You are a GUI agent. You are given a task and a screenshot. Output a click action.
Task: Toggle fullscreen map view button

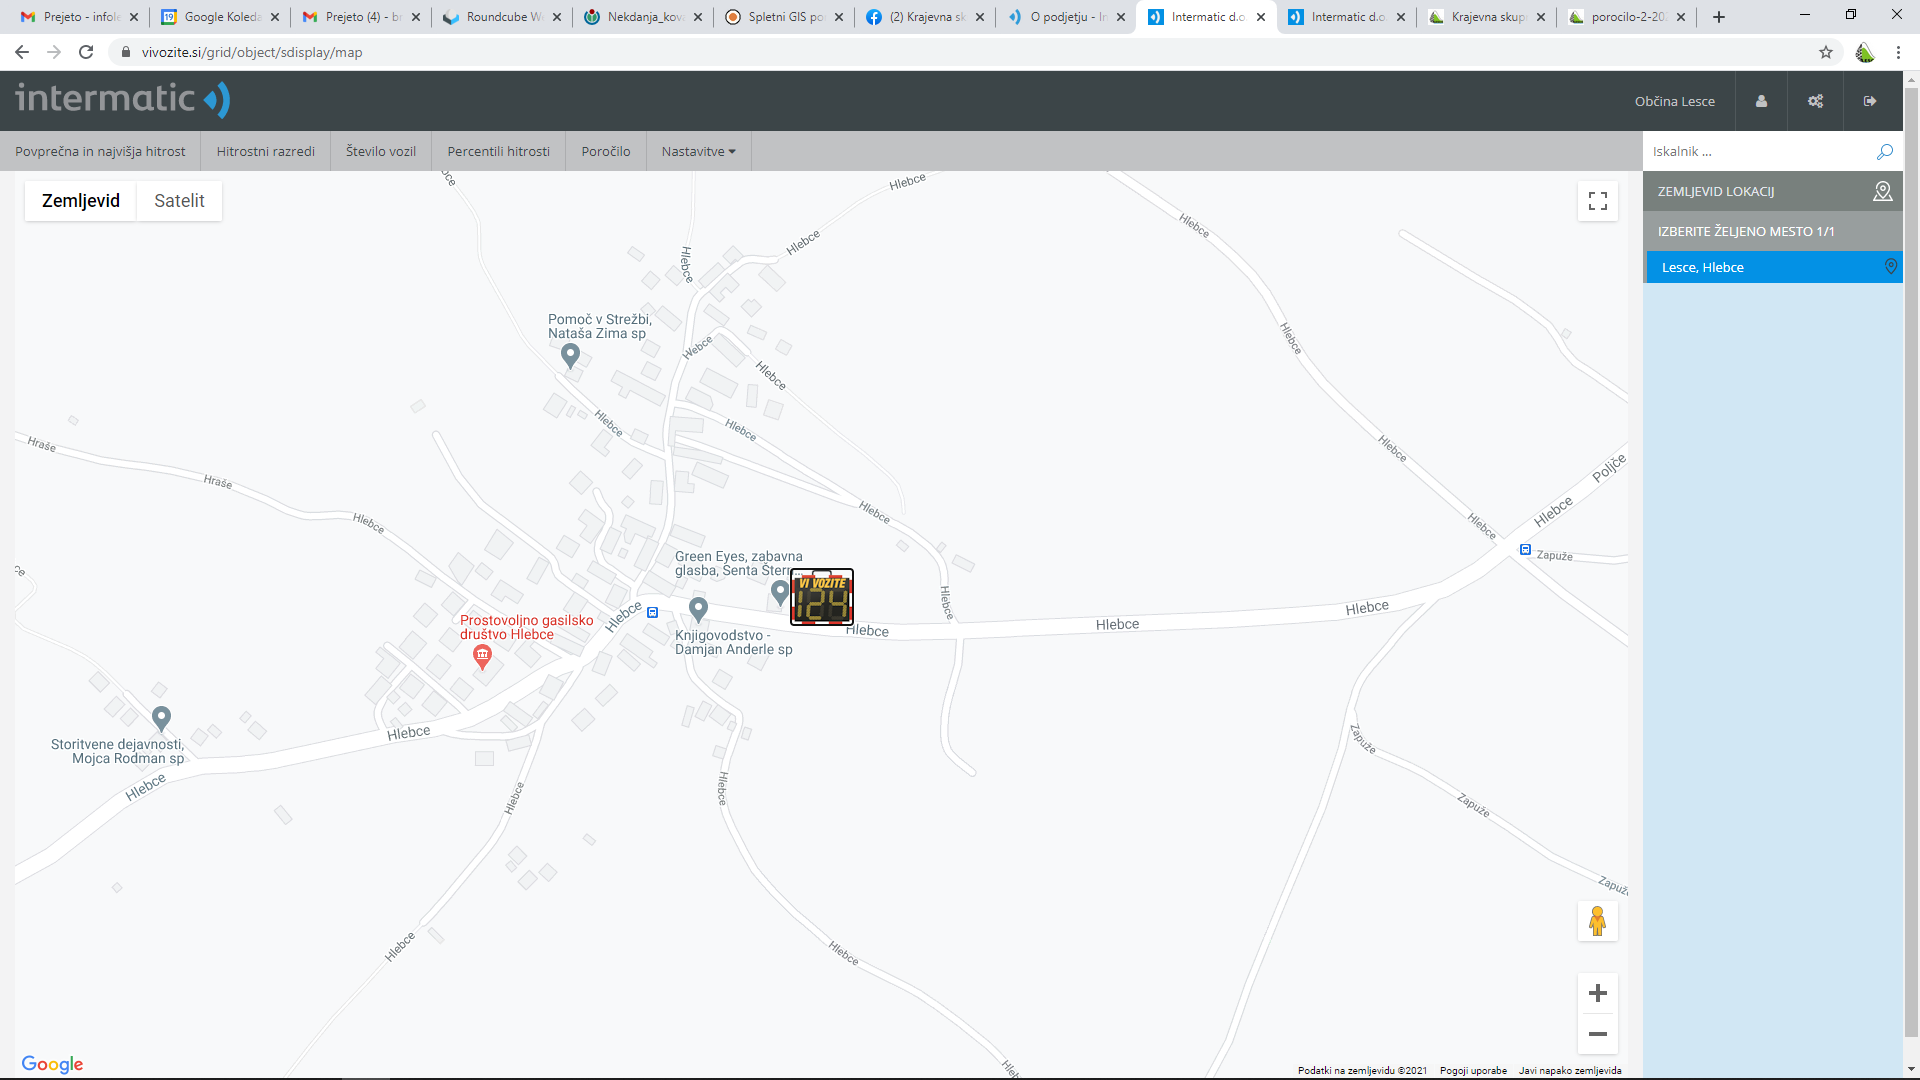pyautogui.click(x=1597, y=201)
